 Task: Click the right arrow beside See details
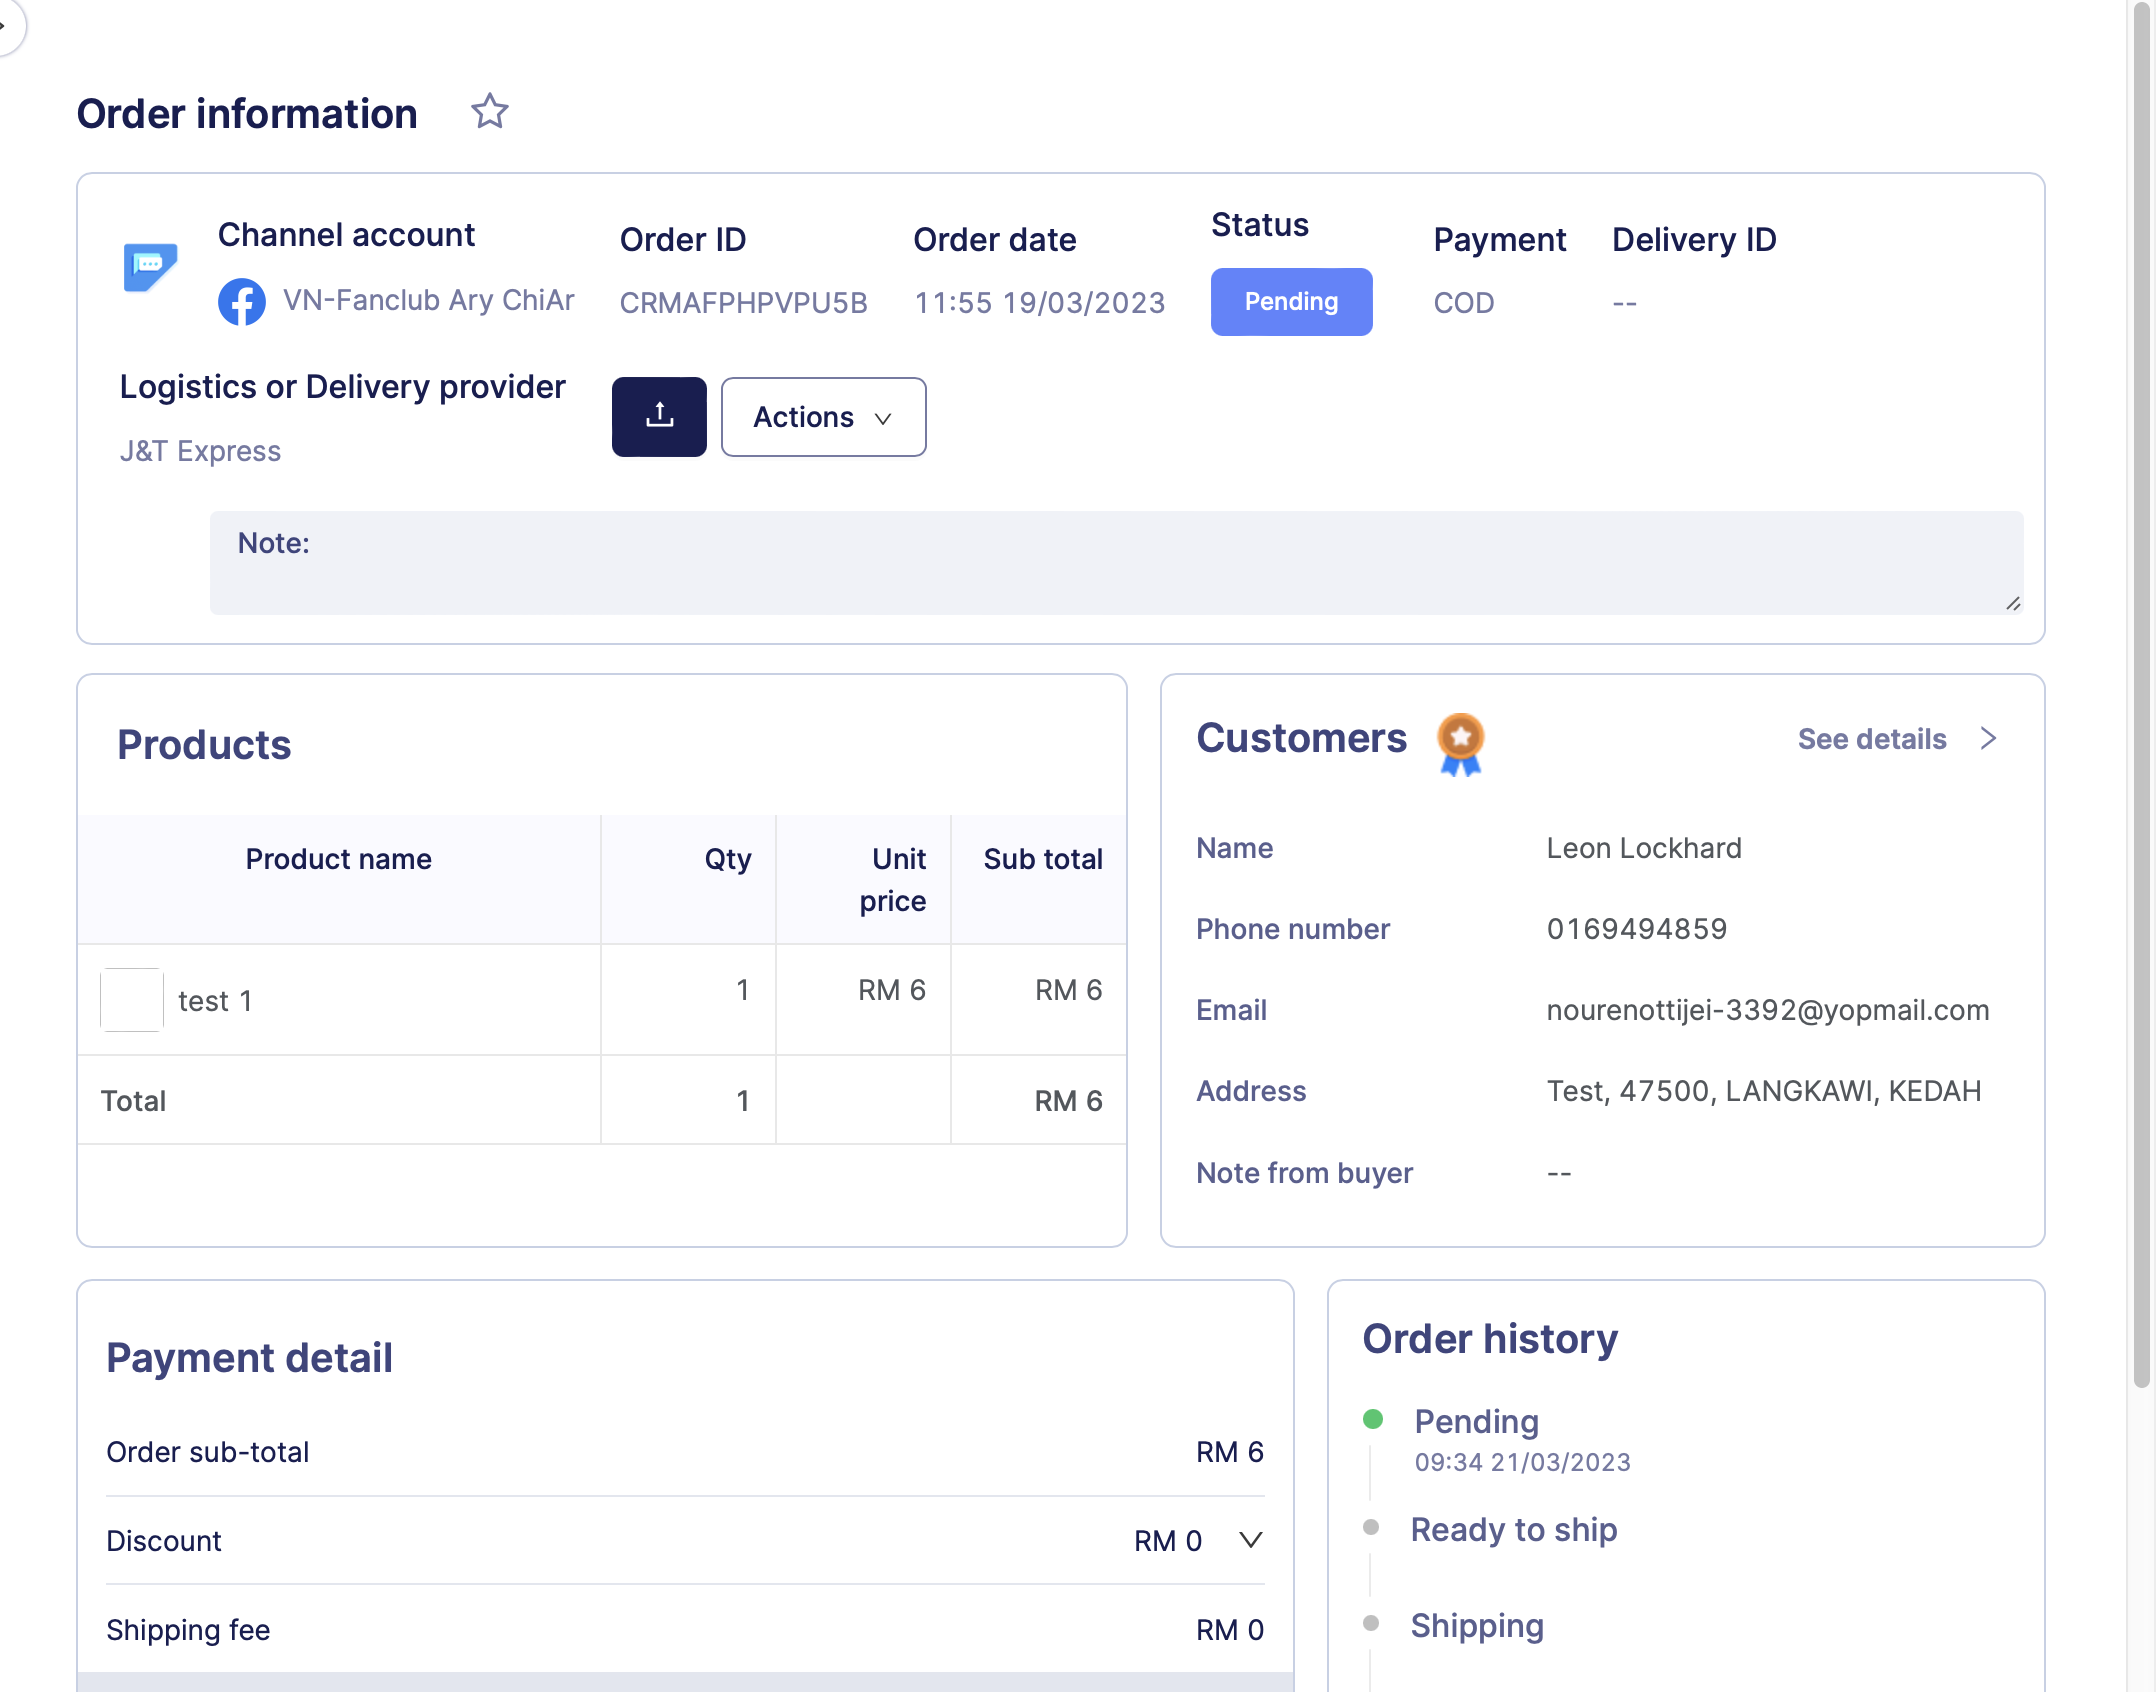coord(1988,739)
